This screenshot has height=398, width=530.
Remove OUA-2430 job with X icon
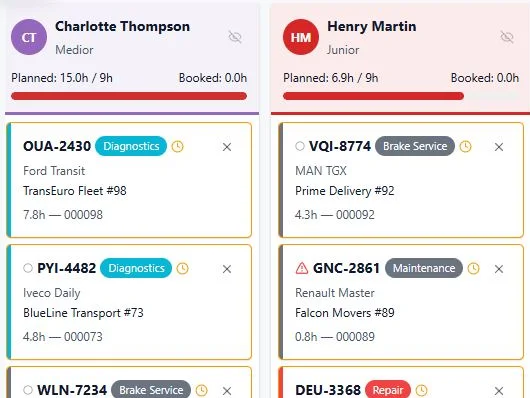tap(227, 147)
